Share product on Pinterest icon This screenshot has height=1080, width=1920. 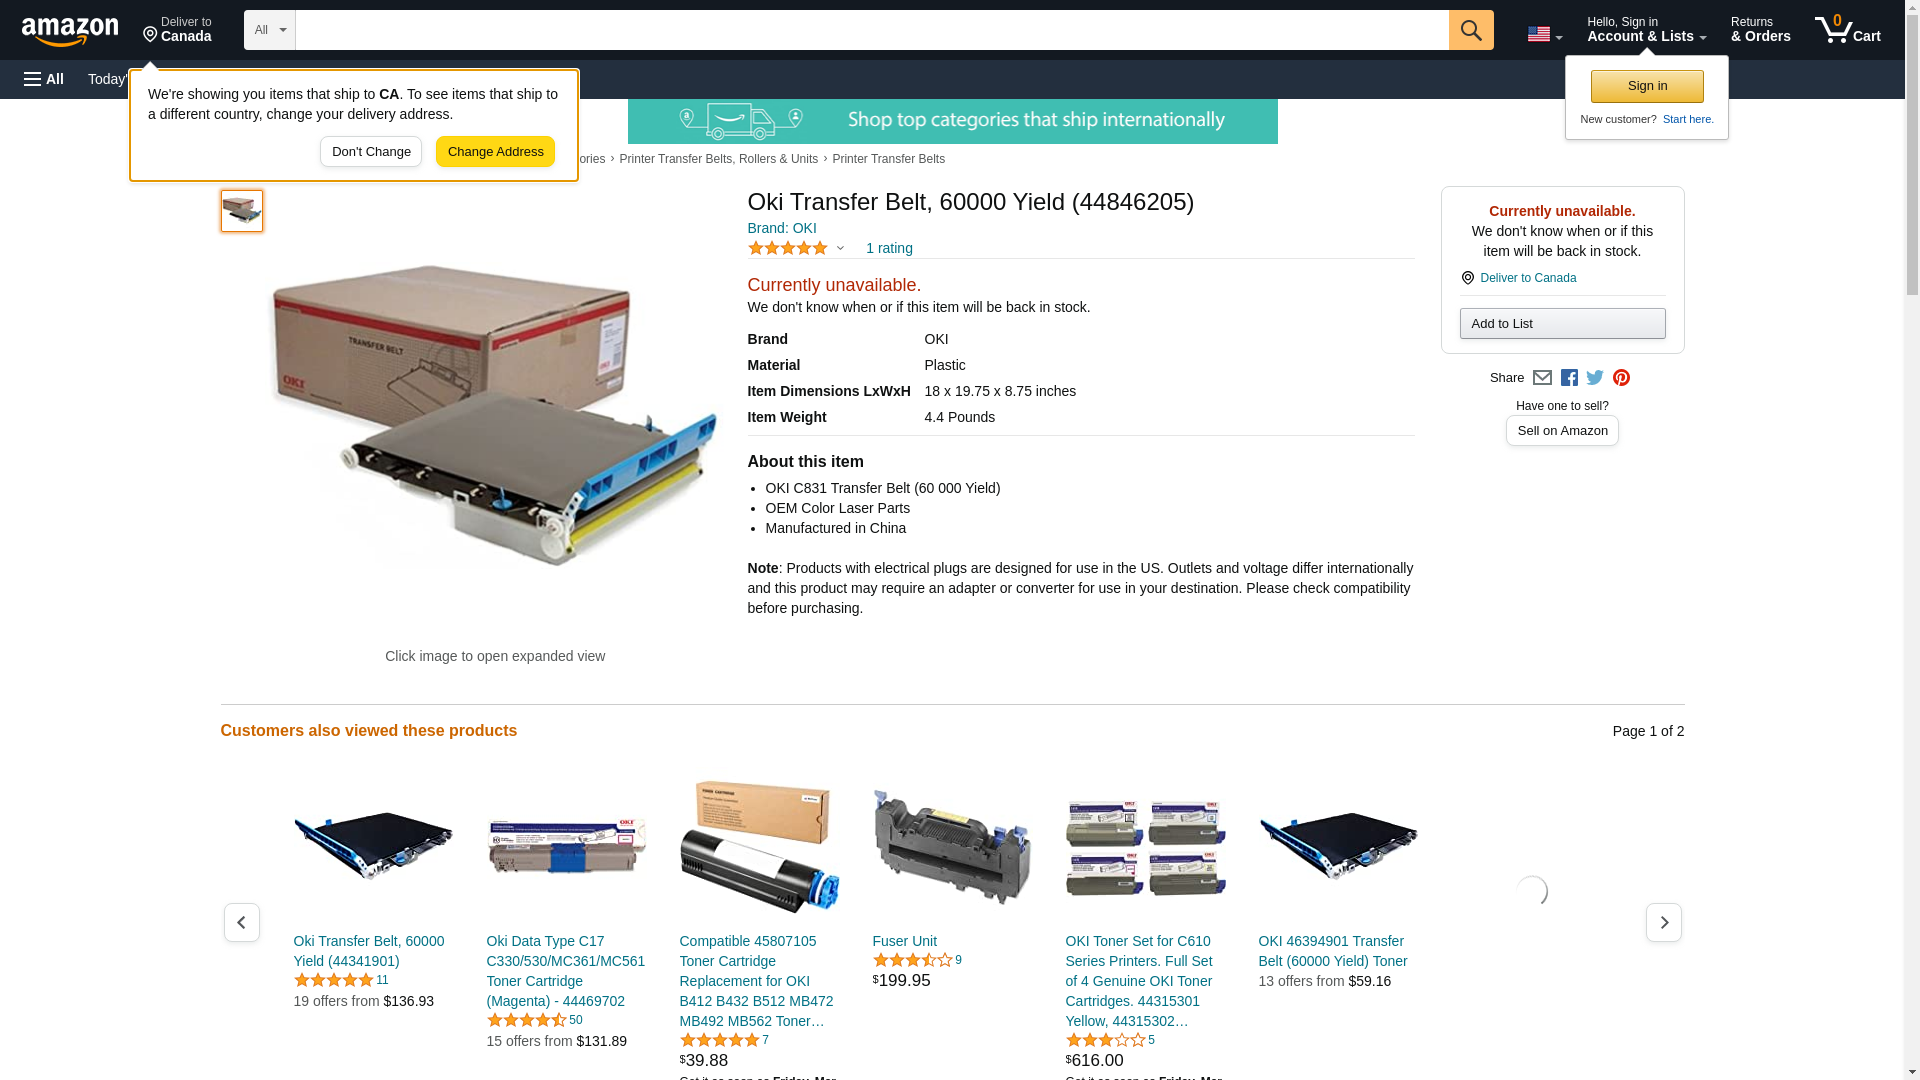(1621, 378)
